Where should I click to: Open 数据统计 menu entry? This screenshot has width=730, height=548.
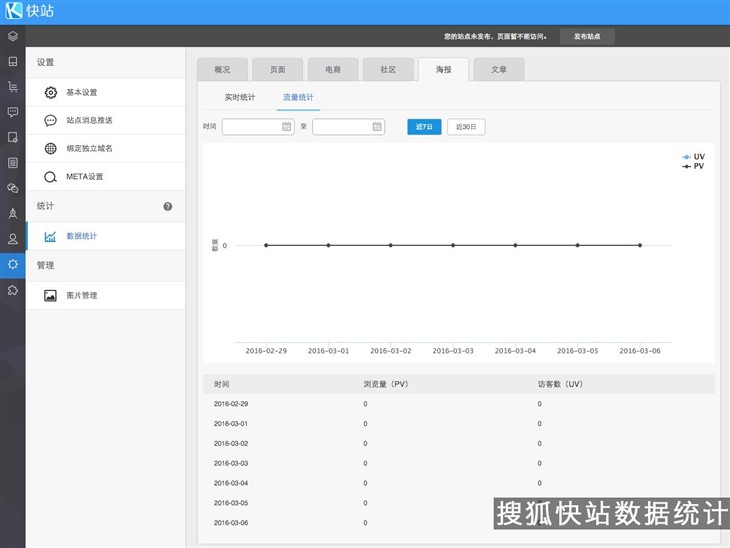pos(106,237)
